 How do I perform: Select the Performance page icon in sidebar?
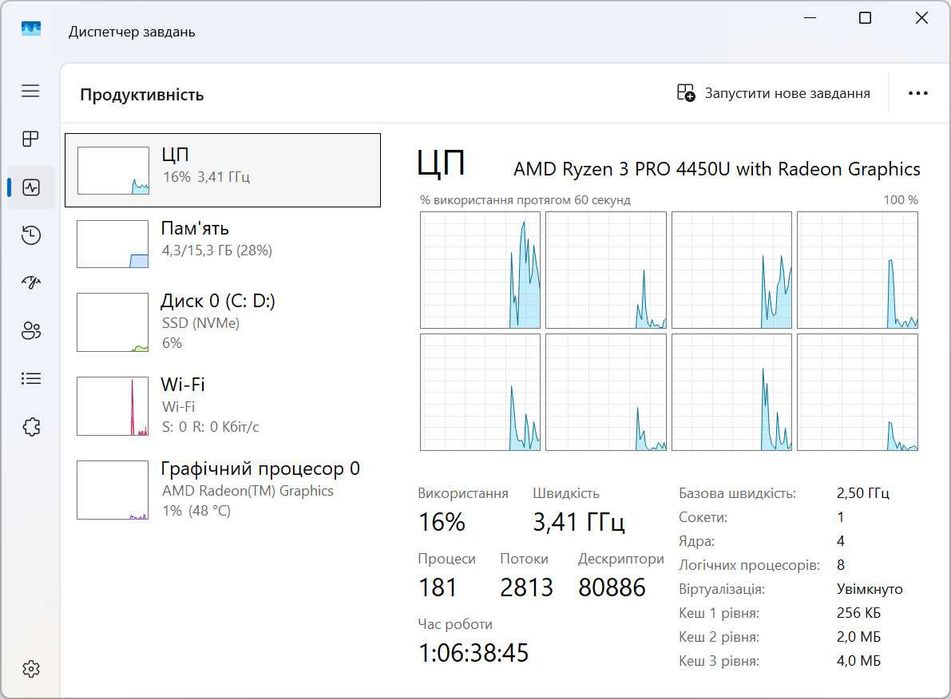click(x=31, y=187)
